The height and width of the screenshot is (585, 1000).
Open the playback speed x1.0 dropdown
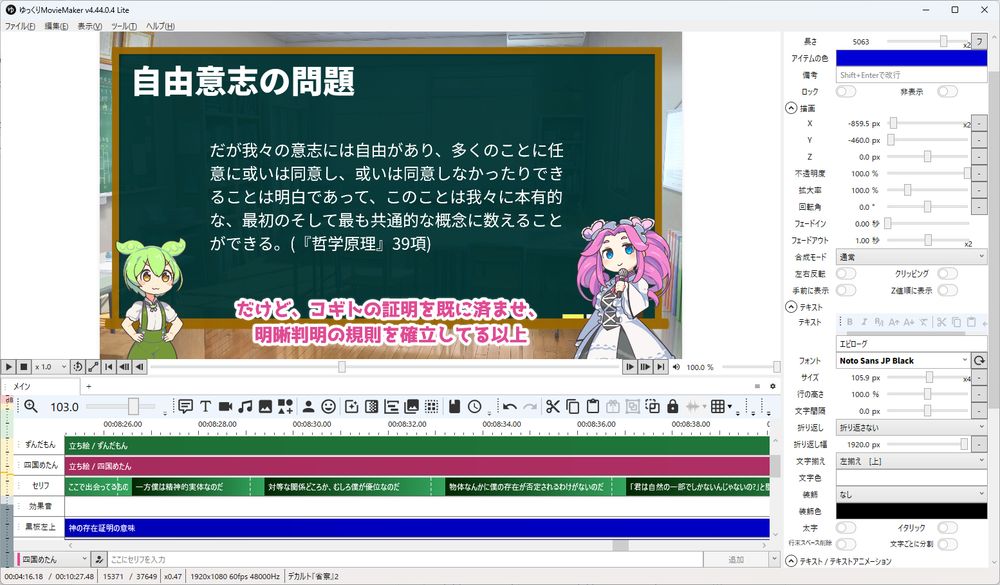(x=50, y=367)
